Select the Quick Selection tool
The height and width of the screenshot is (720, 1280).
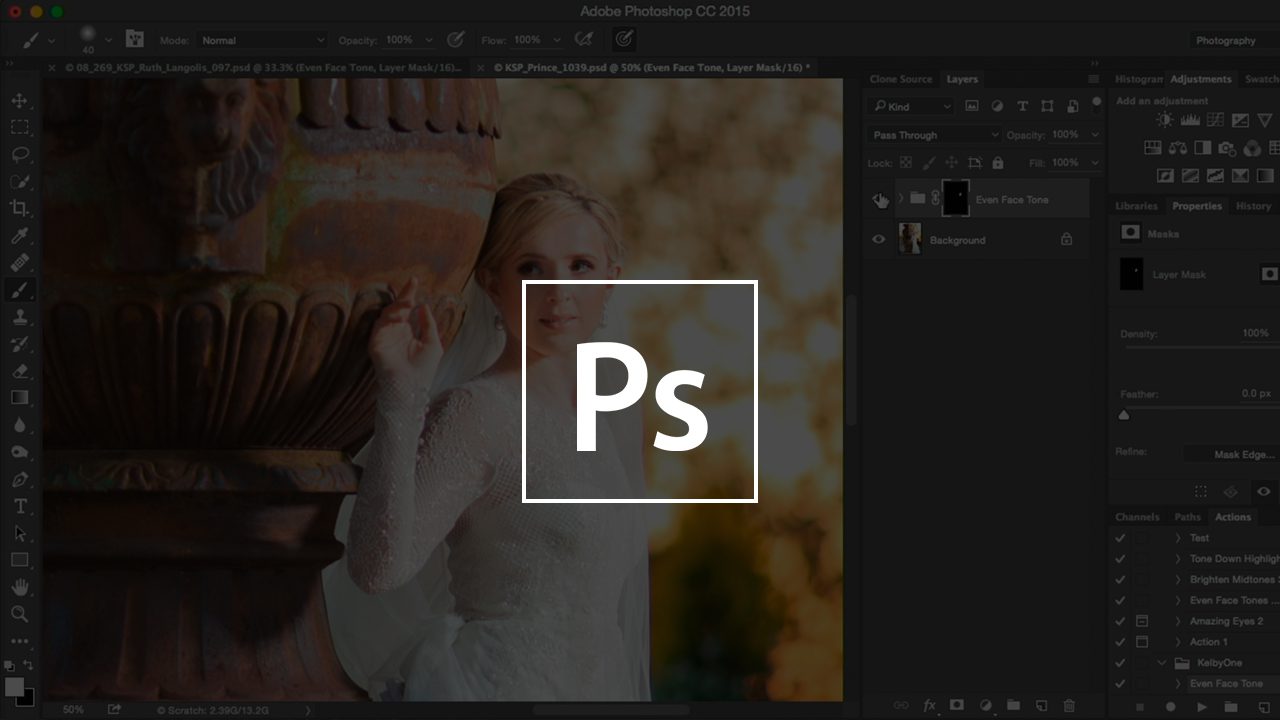[x=19, y=182]
